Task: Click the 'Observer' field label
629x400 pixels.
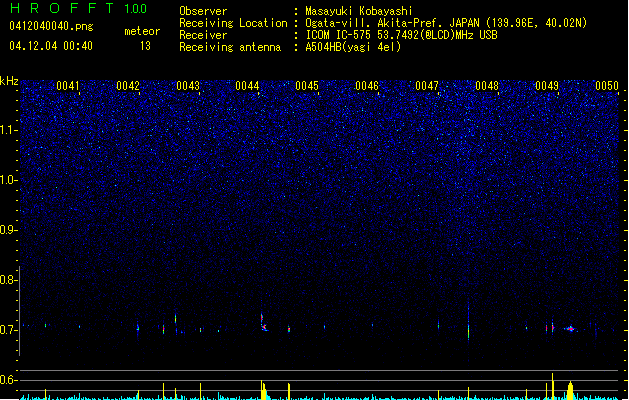Action: coord(203,11)
